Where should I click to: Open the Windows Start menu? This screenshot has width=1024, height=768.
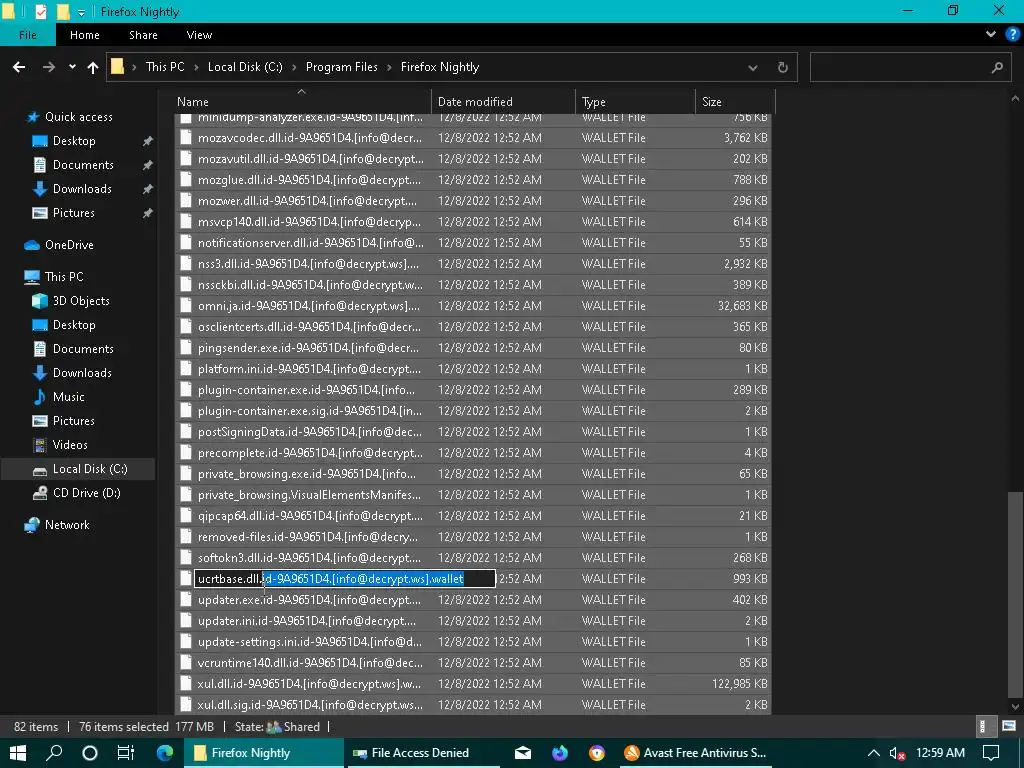[18, 753]
